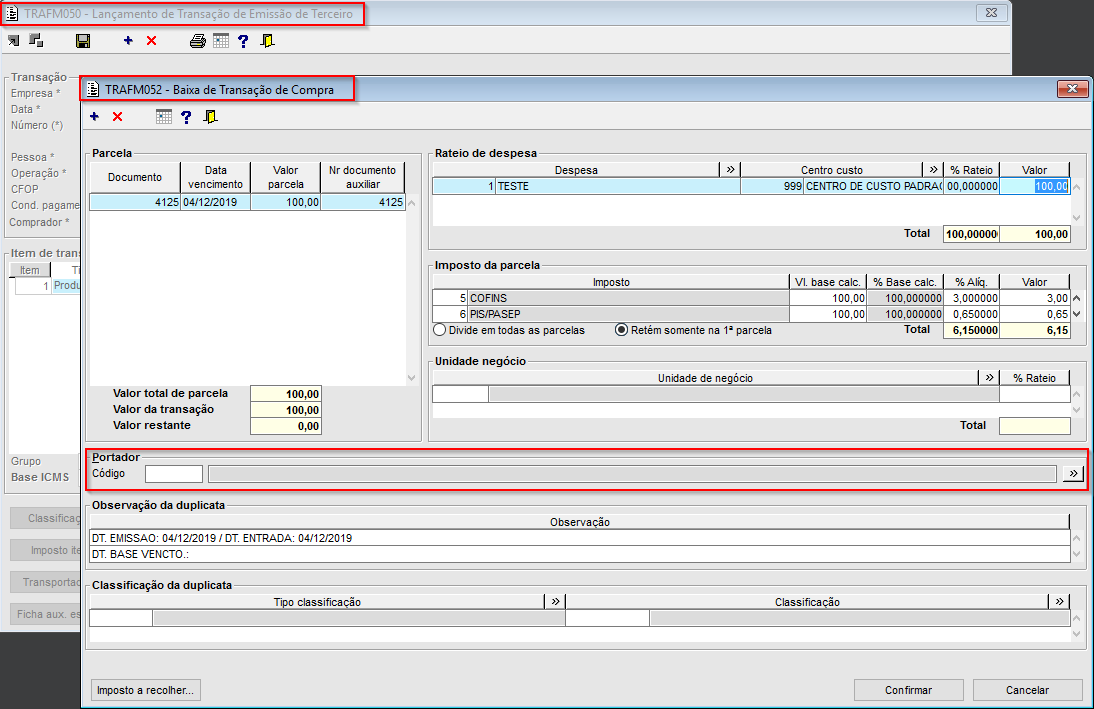Click the 'DT. EMISSAO: 04/12/2019' observation line
The width and height of the screenshot is (1094, 709).
[579, 538]
